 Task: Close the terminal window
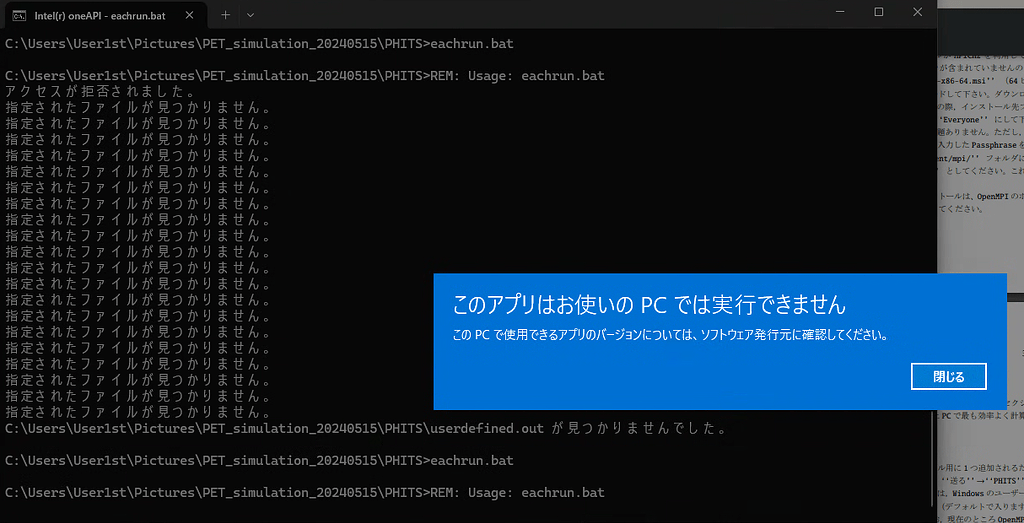[x=918, y=12]
